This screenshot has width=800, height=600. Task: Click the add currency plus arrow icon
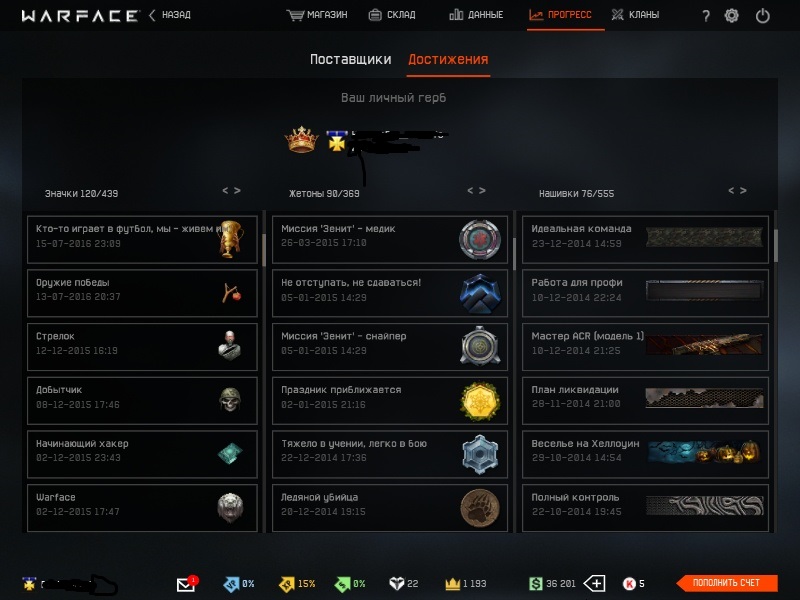(x=594, y=583)
